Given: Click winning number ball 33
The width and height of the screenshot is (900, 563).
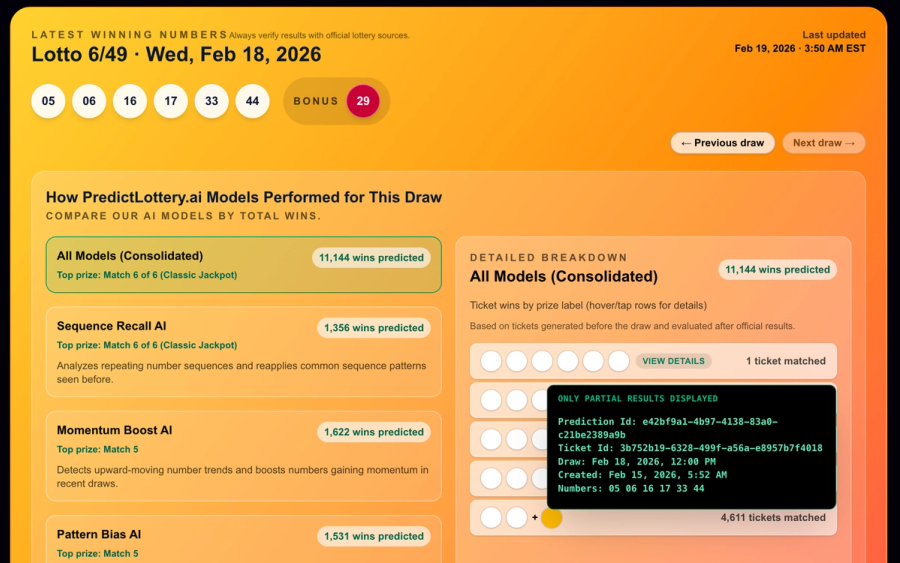Looking at the screenshot, I should click(x=211, y=101).
